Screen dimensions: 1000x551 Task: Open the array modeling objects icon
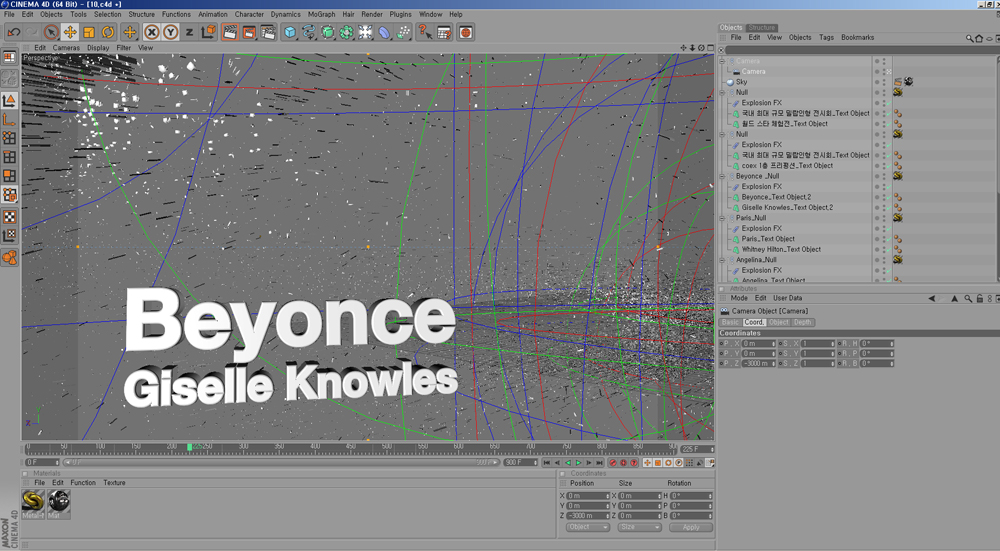click(346, 32)
